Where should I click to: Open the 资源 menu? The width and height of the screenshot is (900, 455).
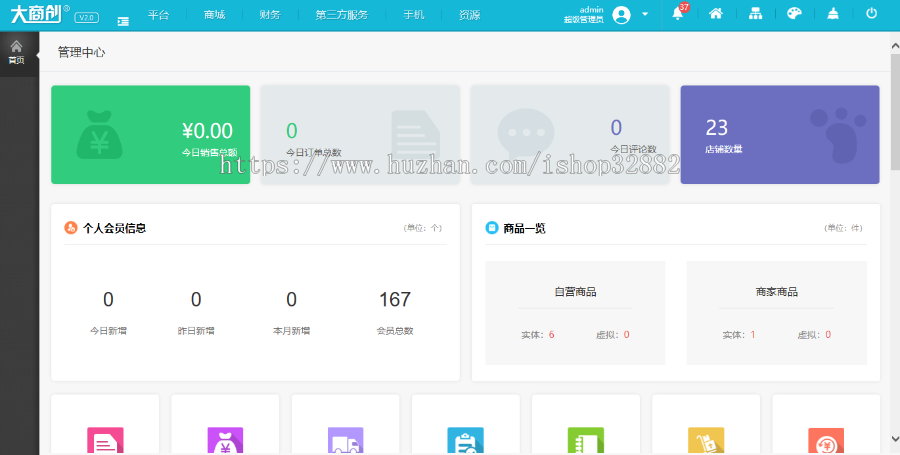[470, 15]
